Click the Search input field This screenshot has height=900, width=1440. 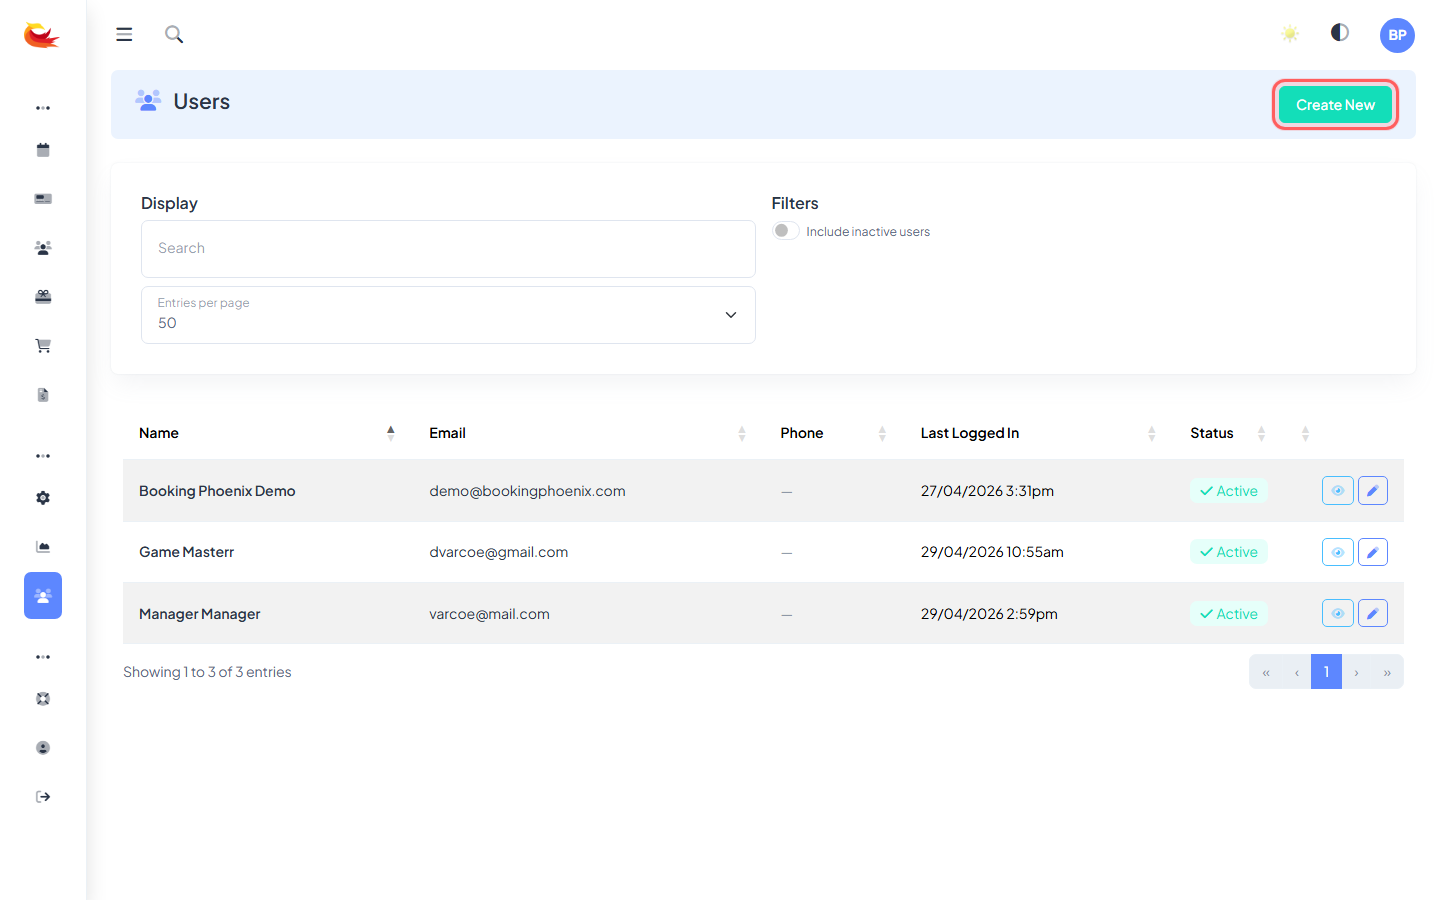[x=448, y=249]
